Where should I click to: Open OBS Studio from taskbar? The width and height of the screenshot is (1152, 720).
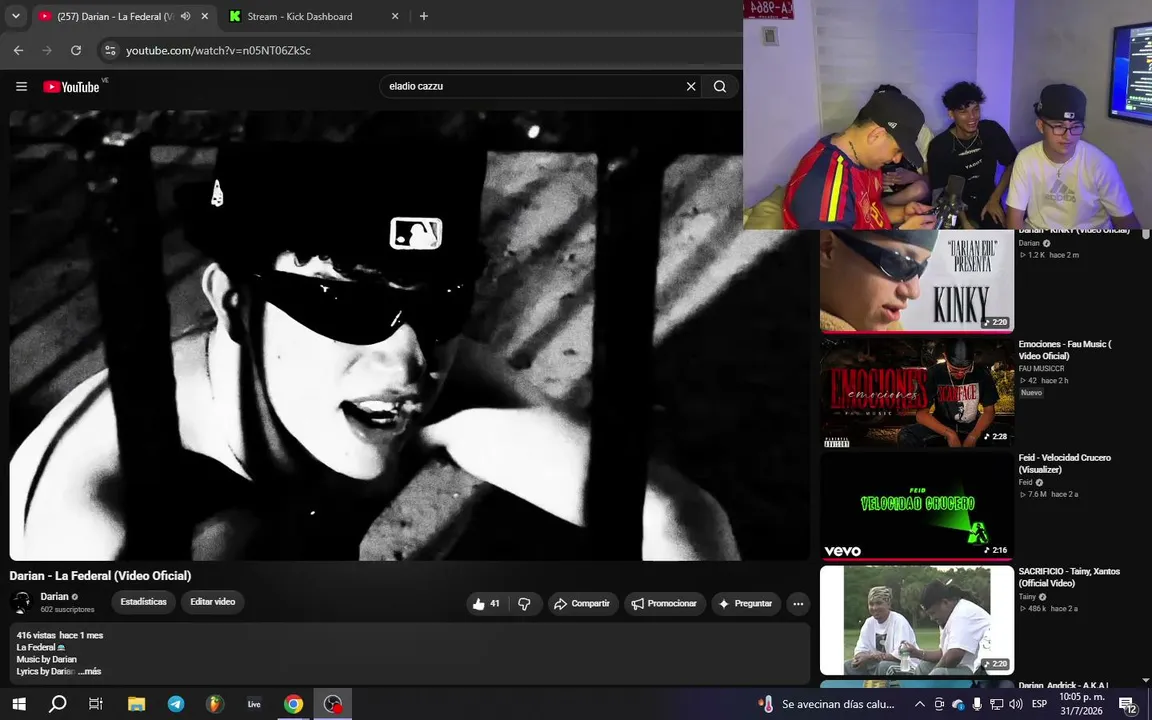333,704
